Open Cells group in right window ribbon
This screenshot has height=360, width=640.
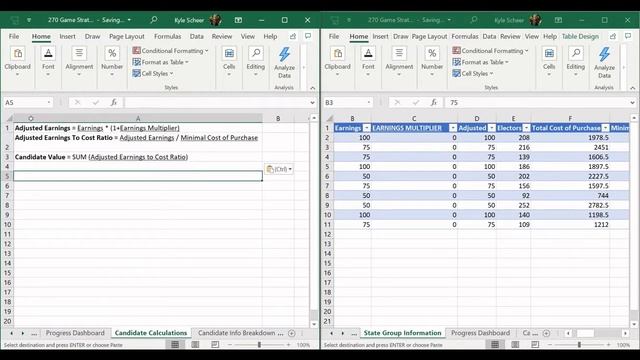(549, 62)
